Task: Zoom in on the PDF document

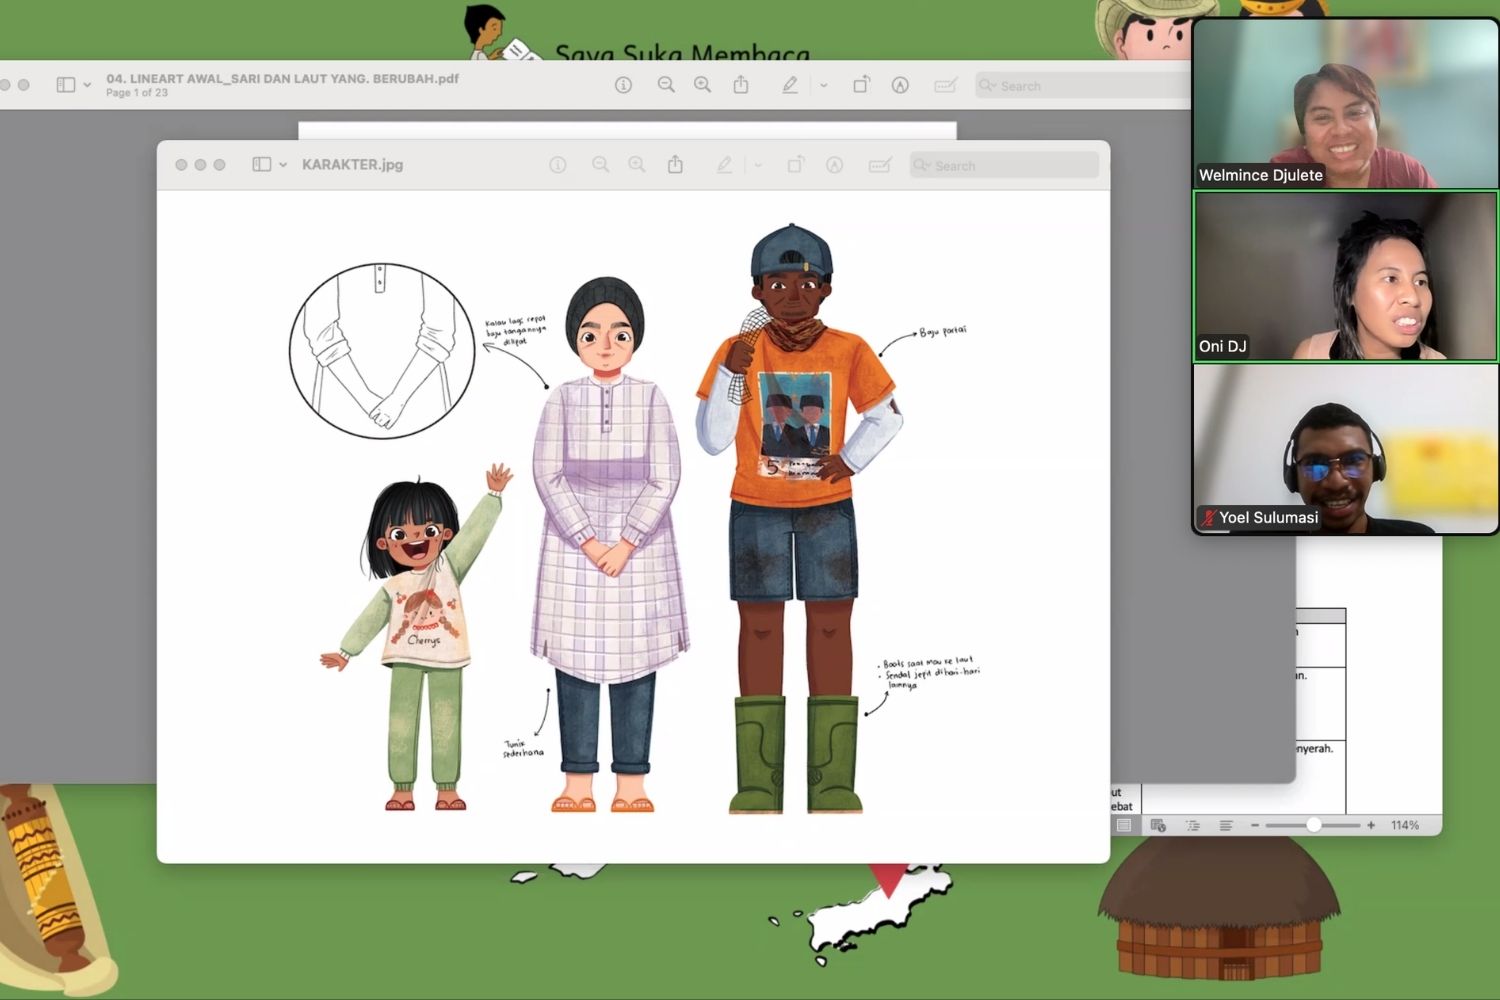Action: tap(703, 85)
